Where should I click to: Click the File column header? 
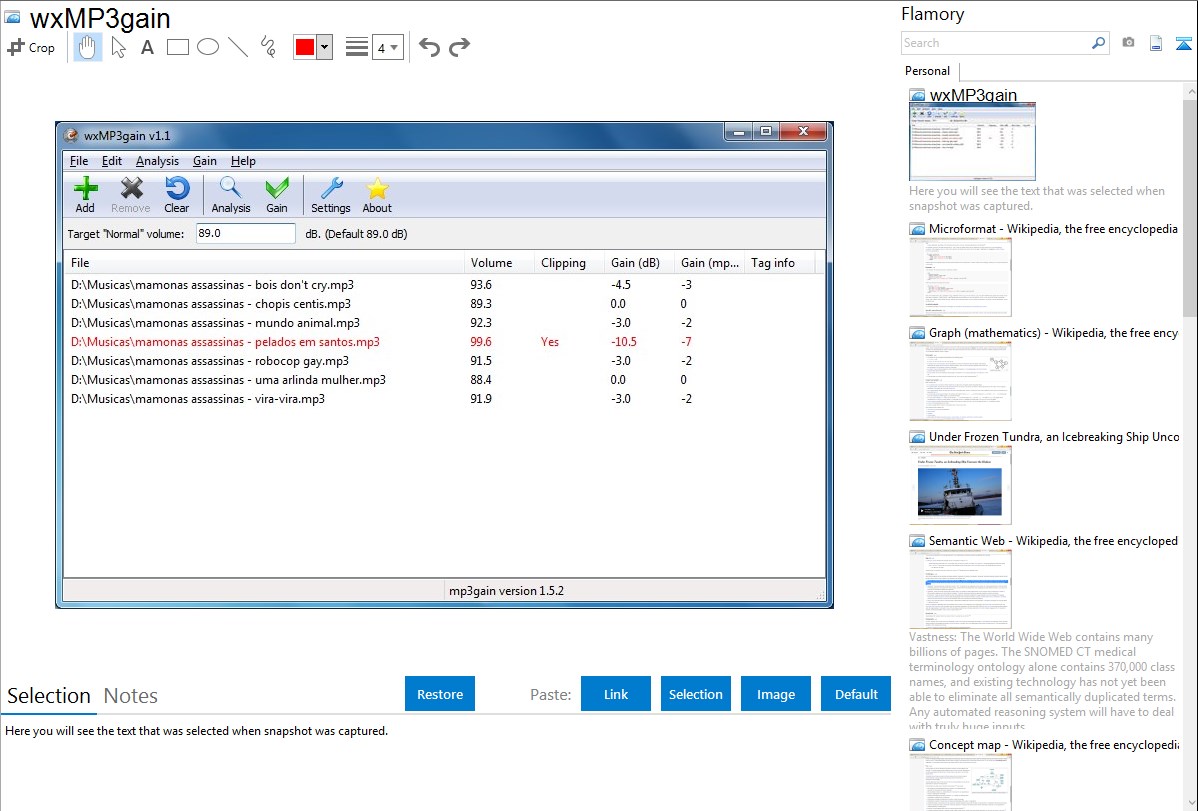click(x=264, y=263)
